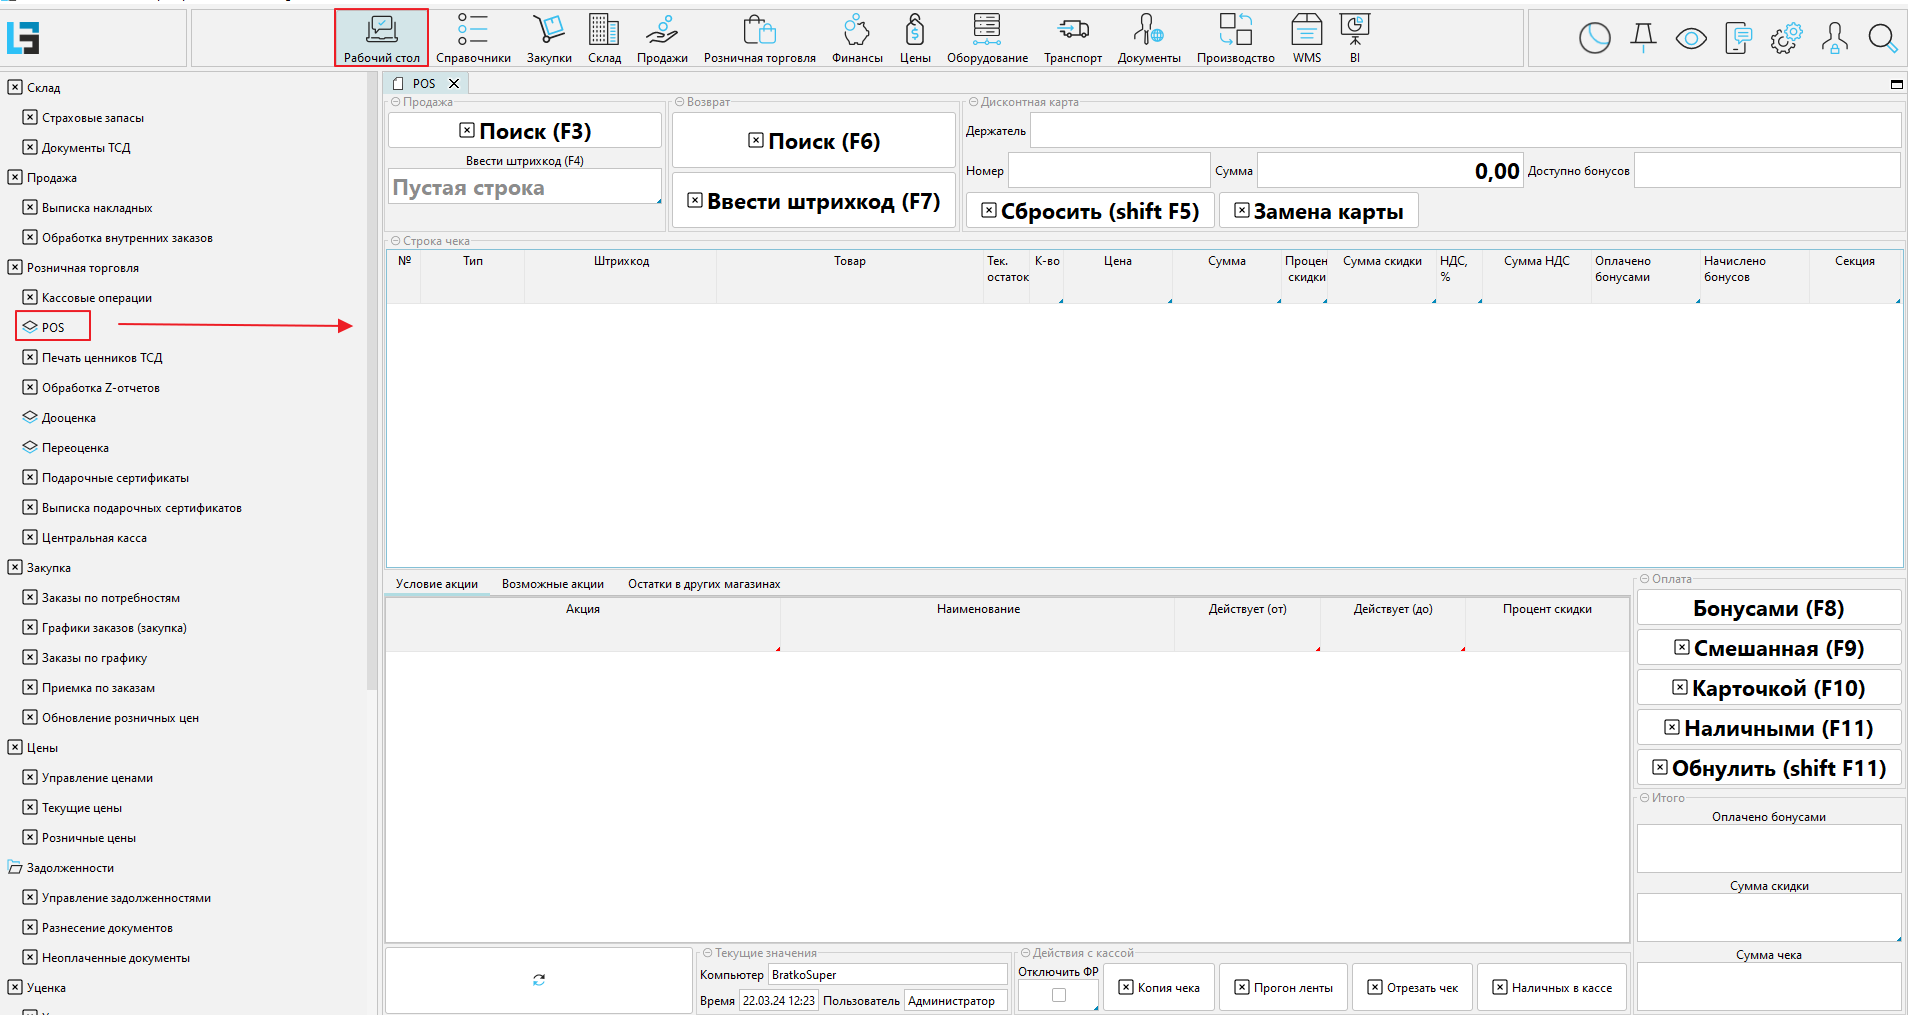The height and width of the screenshot is (1015, 1908).
Task: Click the Замена карты button
Action: [1318, 211]
